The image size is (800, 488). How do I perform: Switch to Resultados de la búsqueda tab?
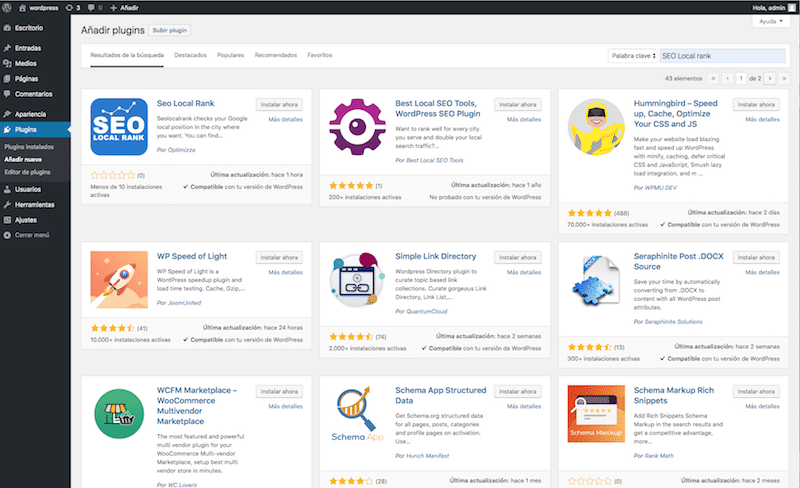point(127,55)
